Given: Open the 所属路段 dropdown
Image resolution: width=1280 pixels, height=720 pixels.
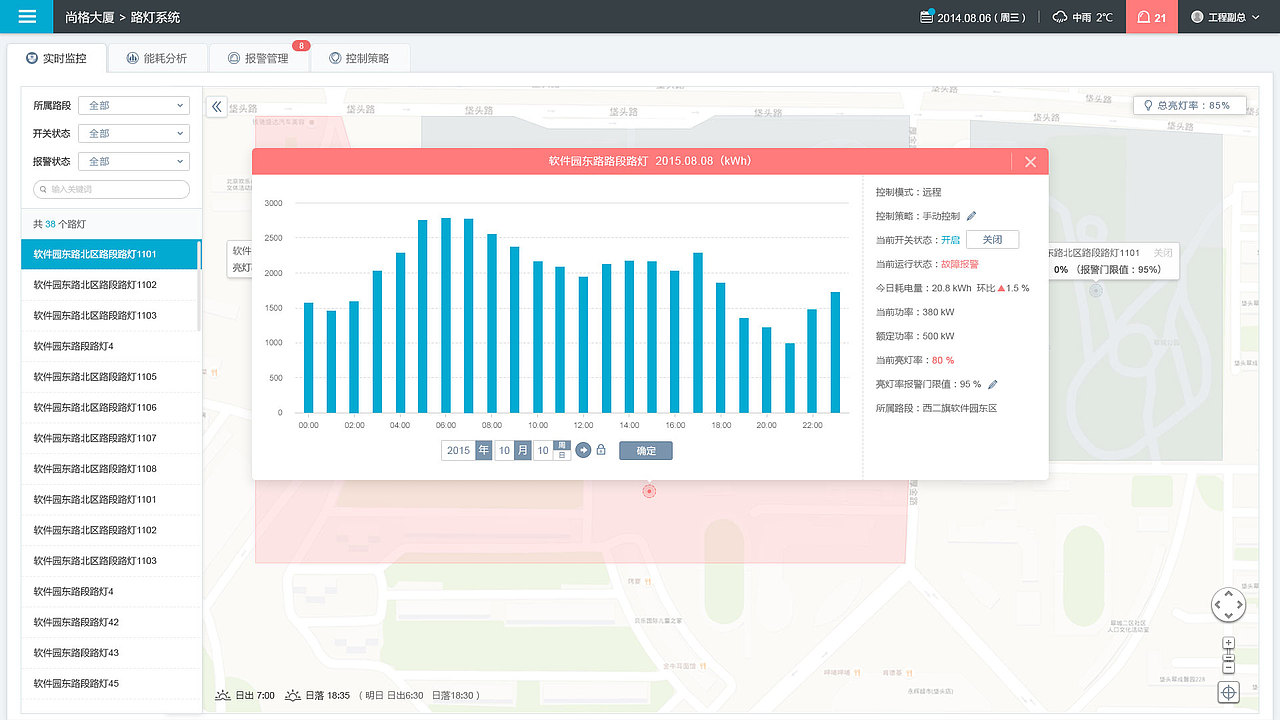Looking at the screenshot, I should [135, 105].
